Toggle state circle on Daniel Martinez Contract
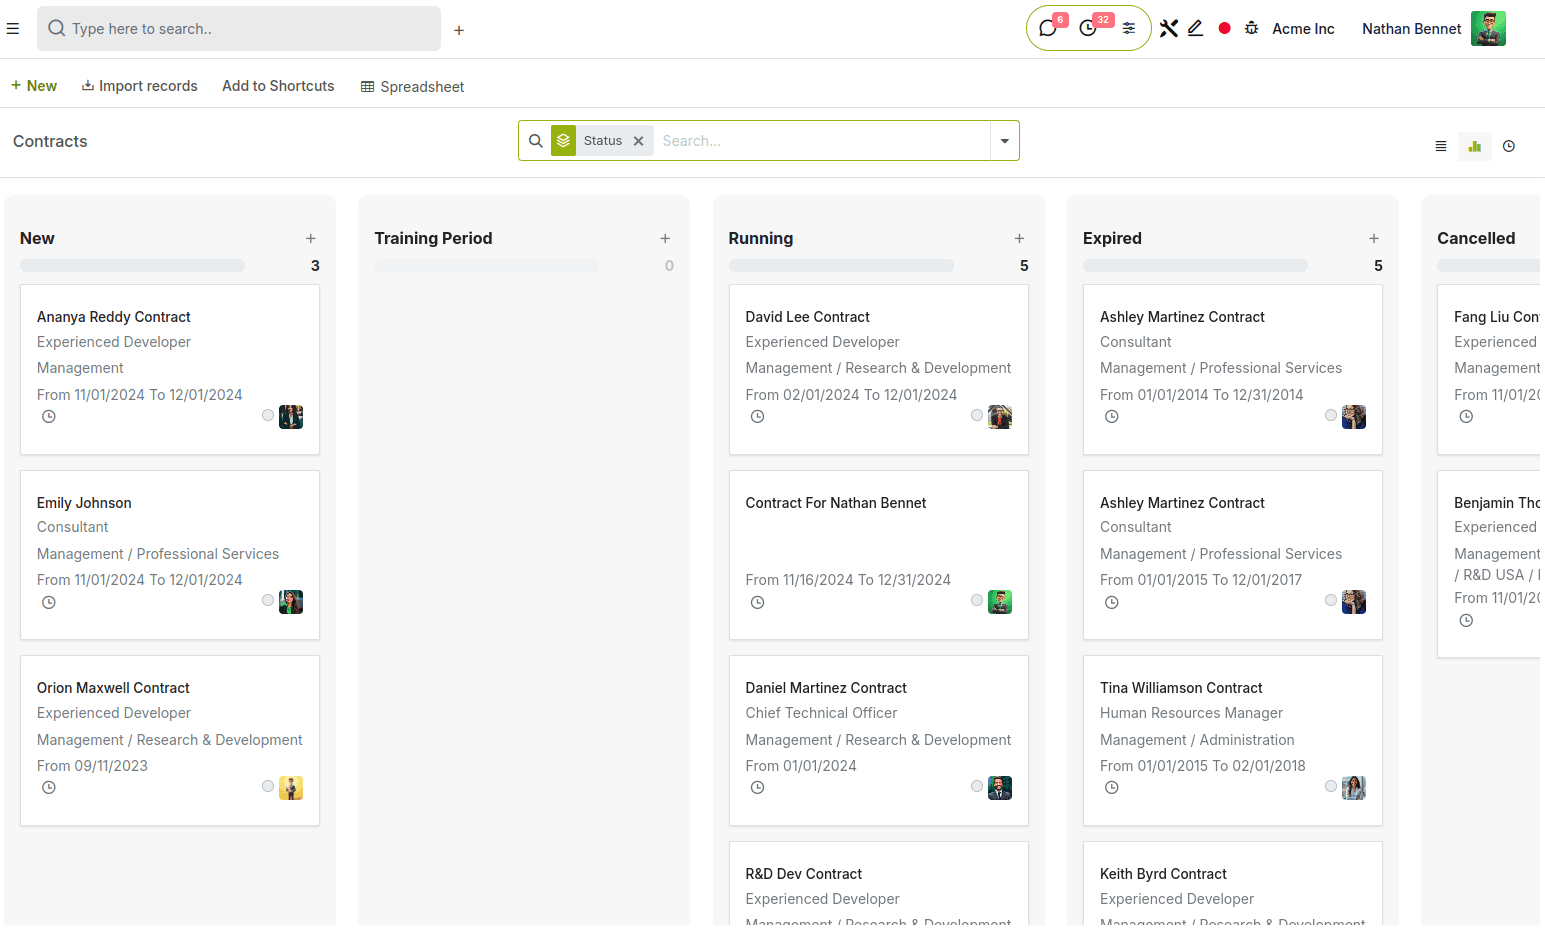The width and height of the screenshot is (1545, 929). click(x=977, y=786)
